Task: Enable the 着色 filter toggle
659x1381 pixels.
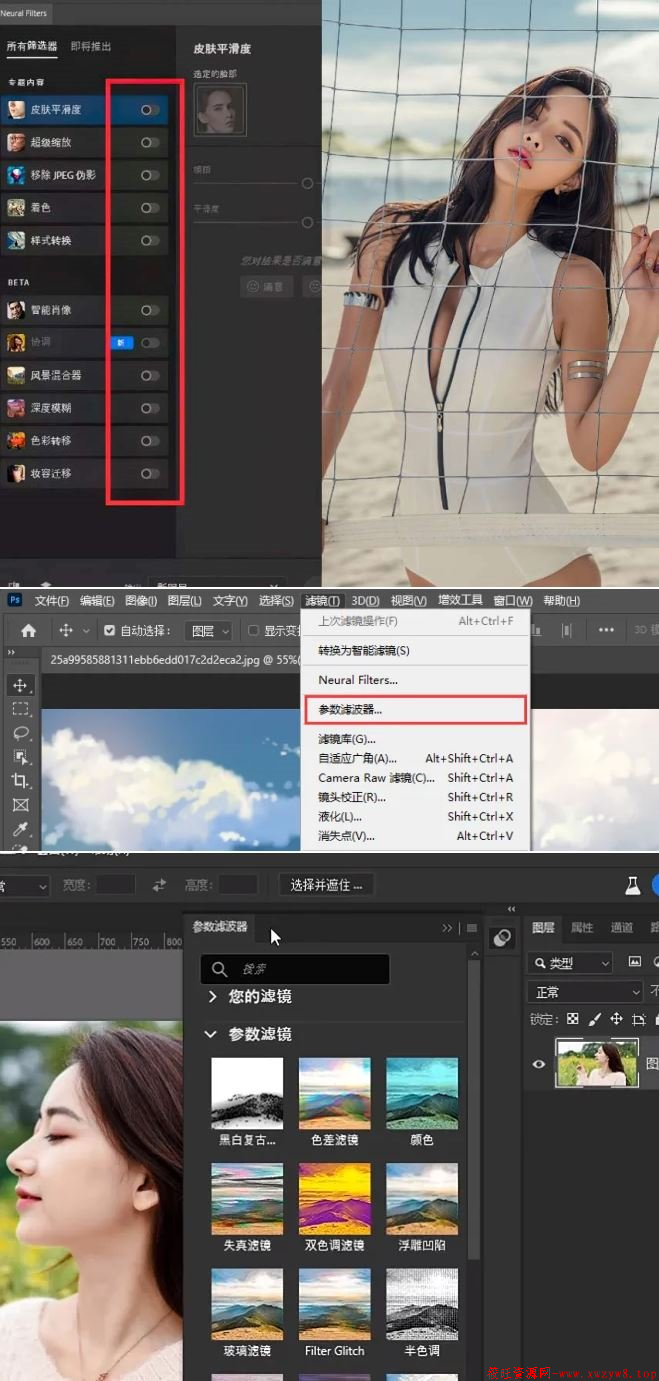Action: coord(149,208)
